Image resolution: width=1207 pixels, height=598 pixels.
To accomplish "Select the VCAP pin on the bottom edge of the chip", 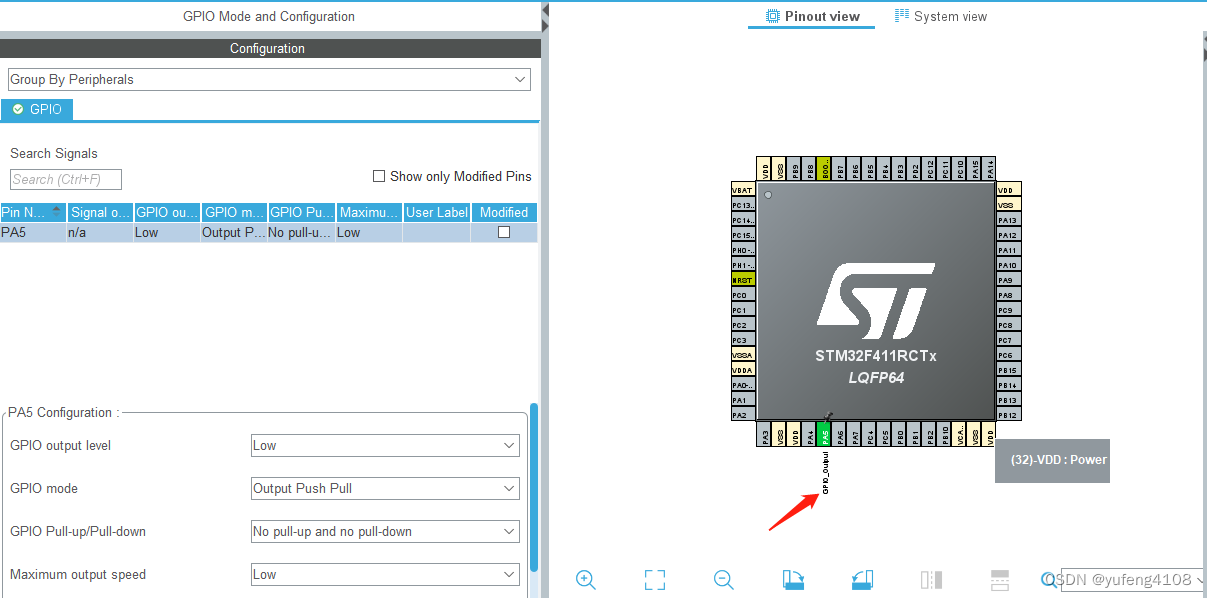I will coord(960,434).
